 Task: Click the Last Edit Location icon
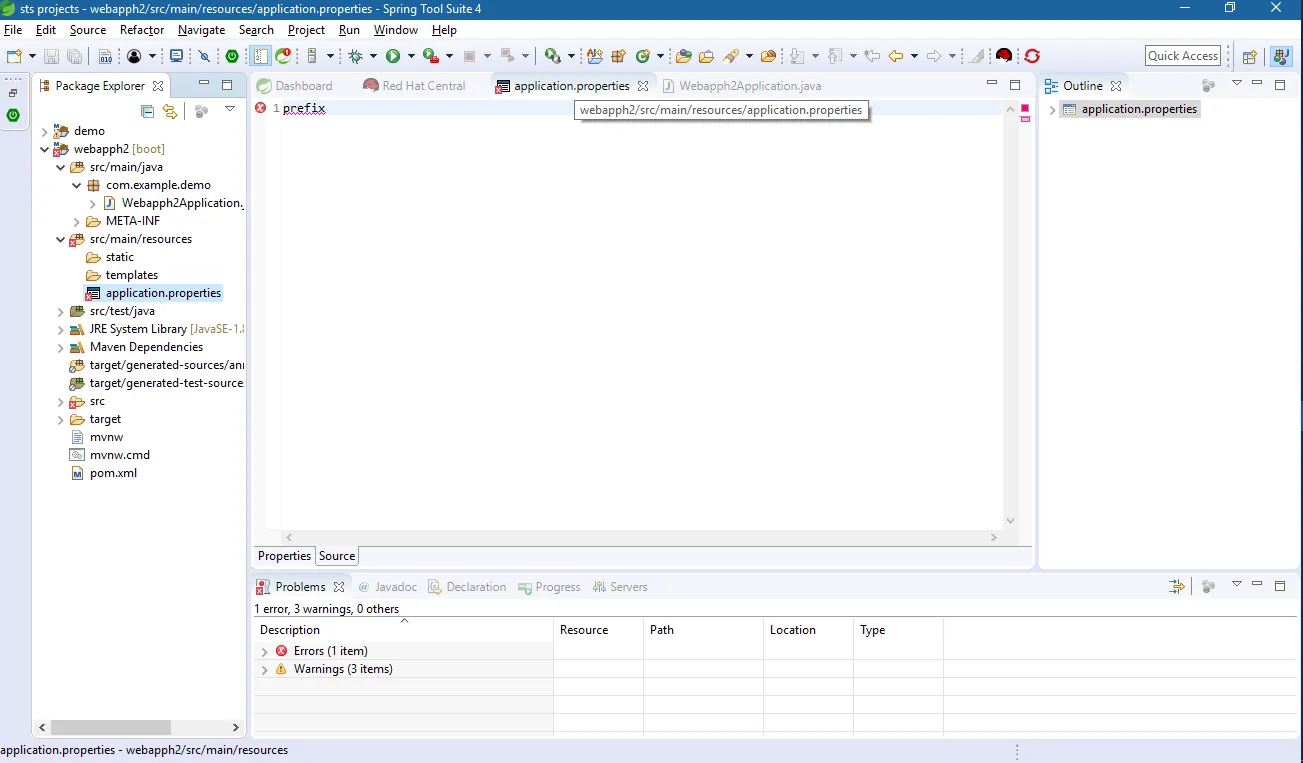pyautogui.click(x=872, y=56)
